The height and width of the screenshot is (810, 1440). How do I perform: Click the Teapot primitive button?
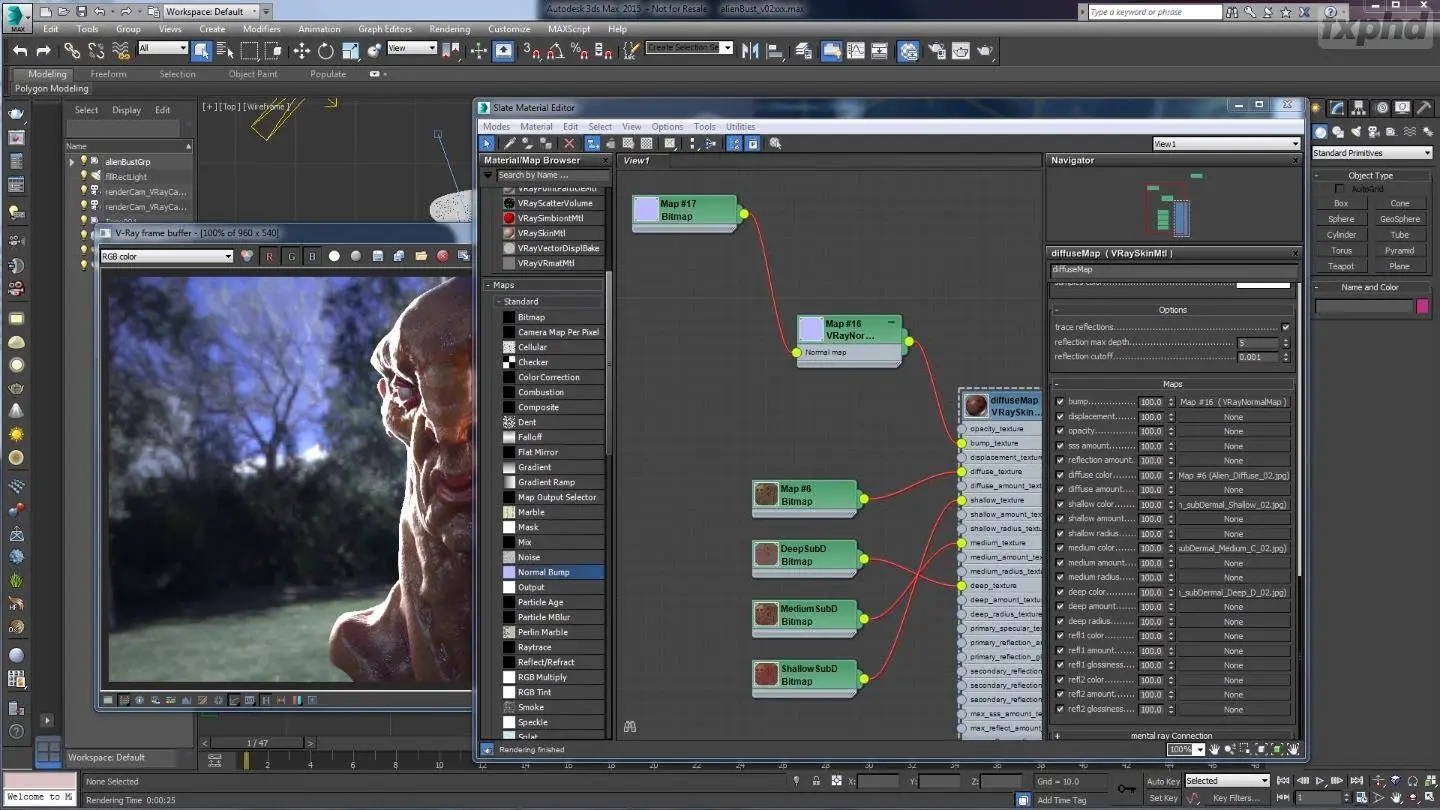[x=1341, y=266]
